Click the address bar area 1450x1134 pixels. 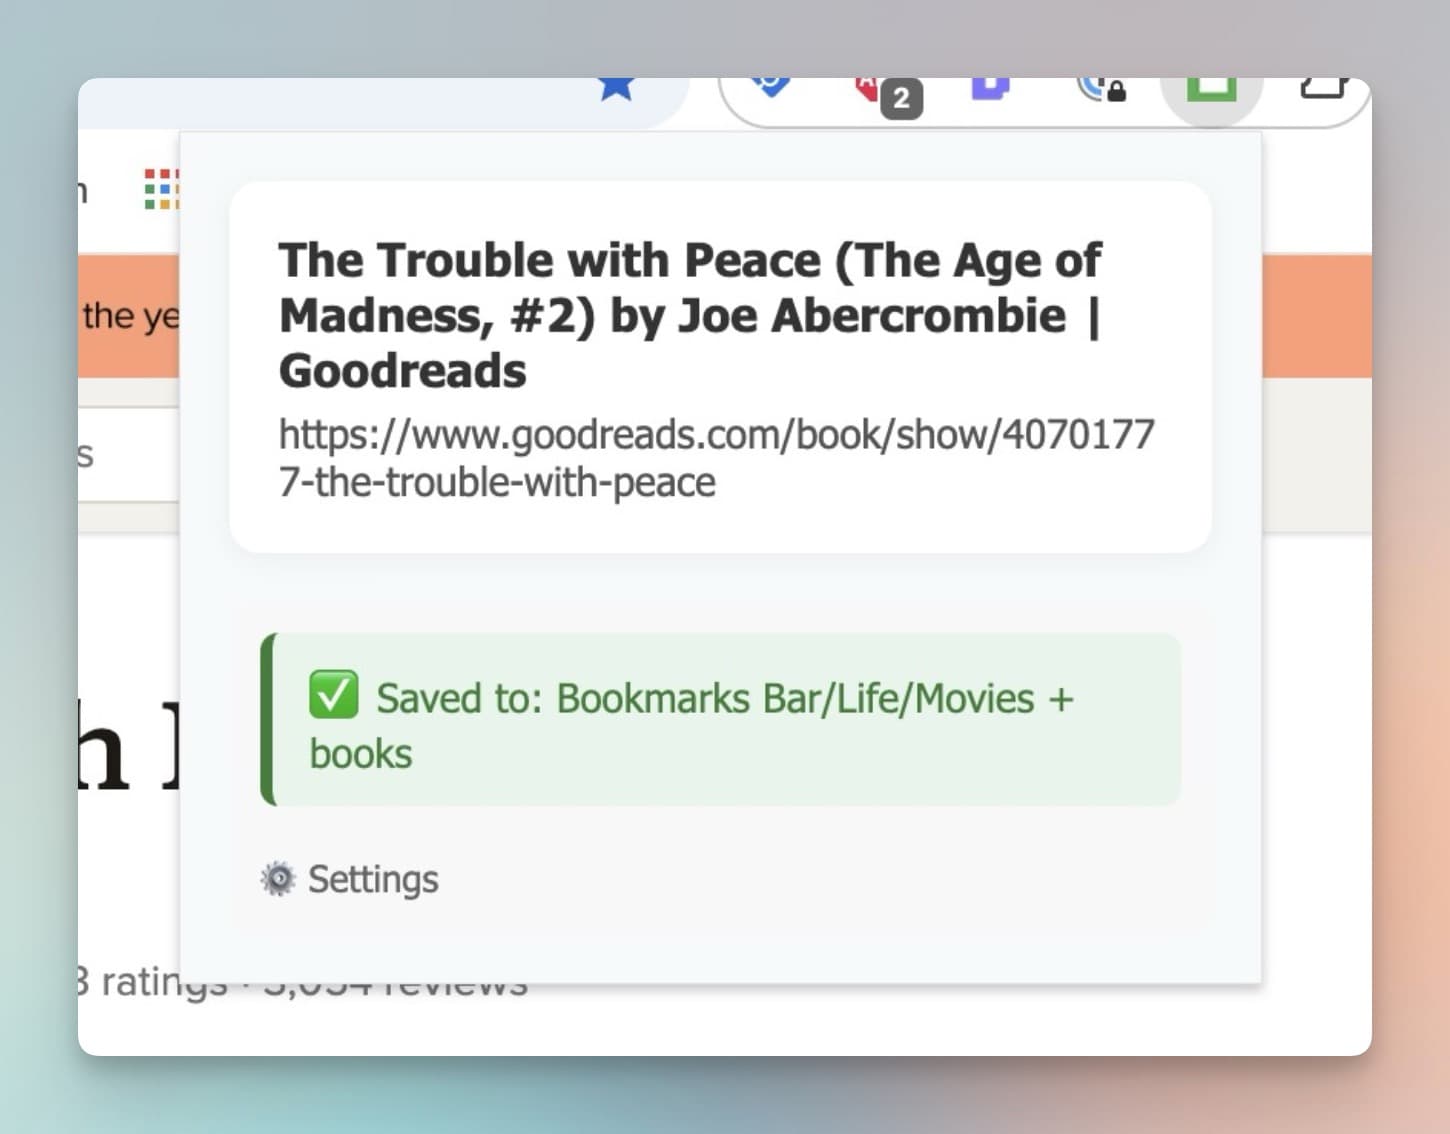pos(350,100)
